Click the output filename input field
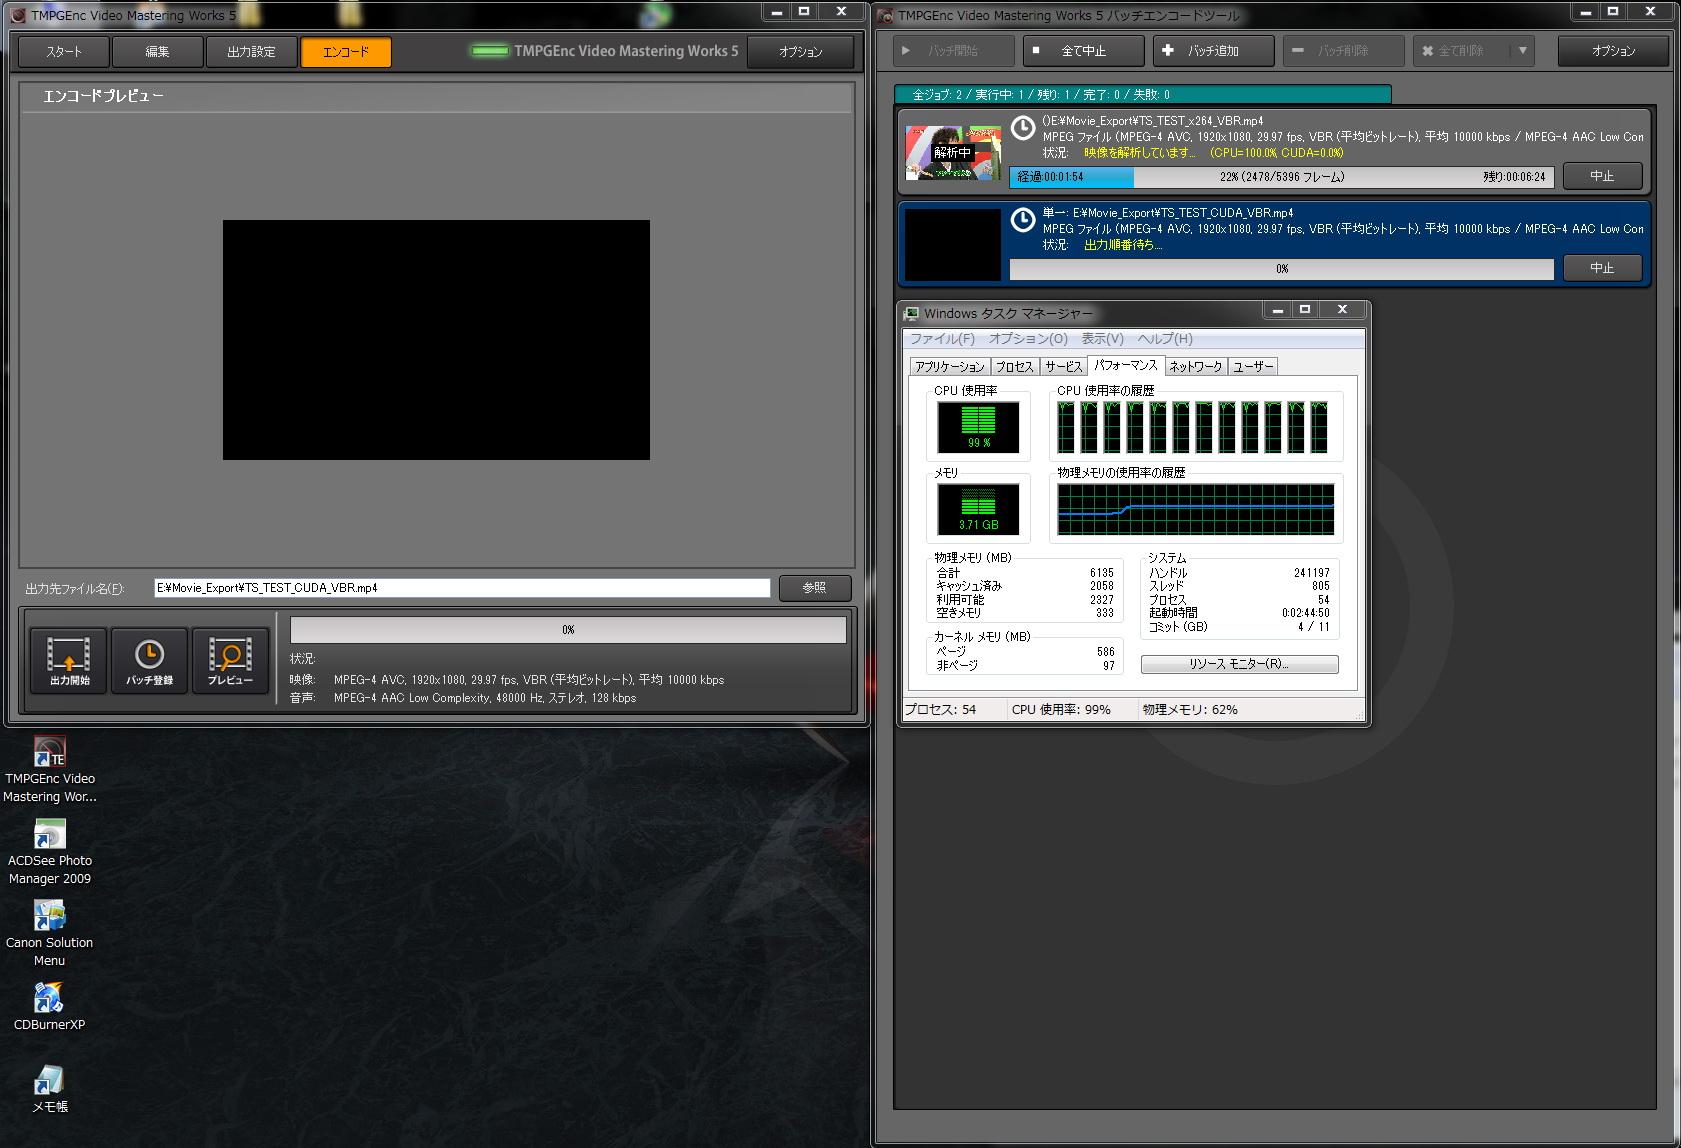This screenshot has width=1681, height=1148. pyautogui.click(x=462, y=588)
